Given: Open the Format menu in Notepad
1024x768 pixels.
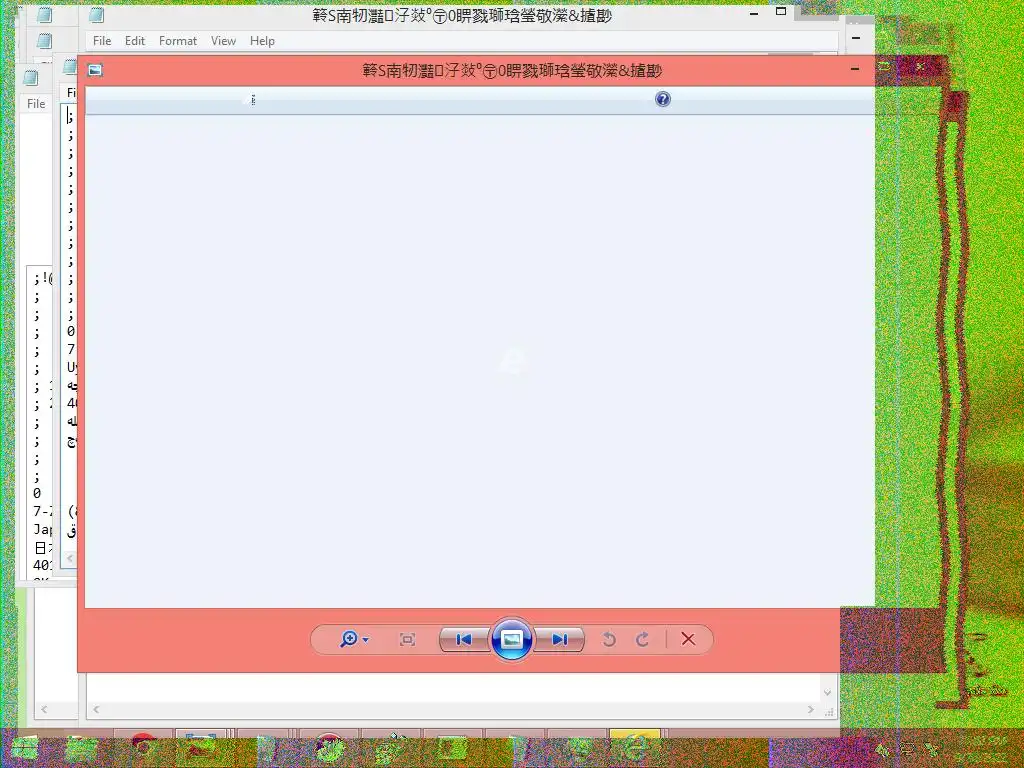Looking at the screenshot, I should [178, 40].
